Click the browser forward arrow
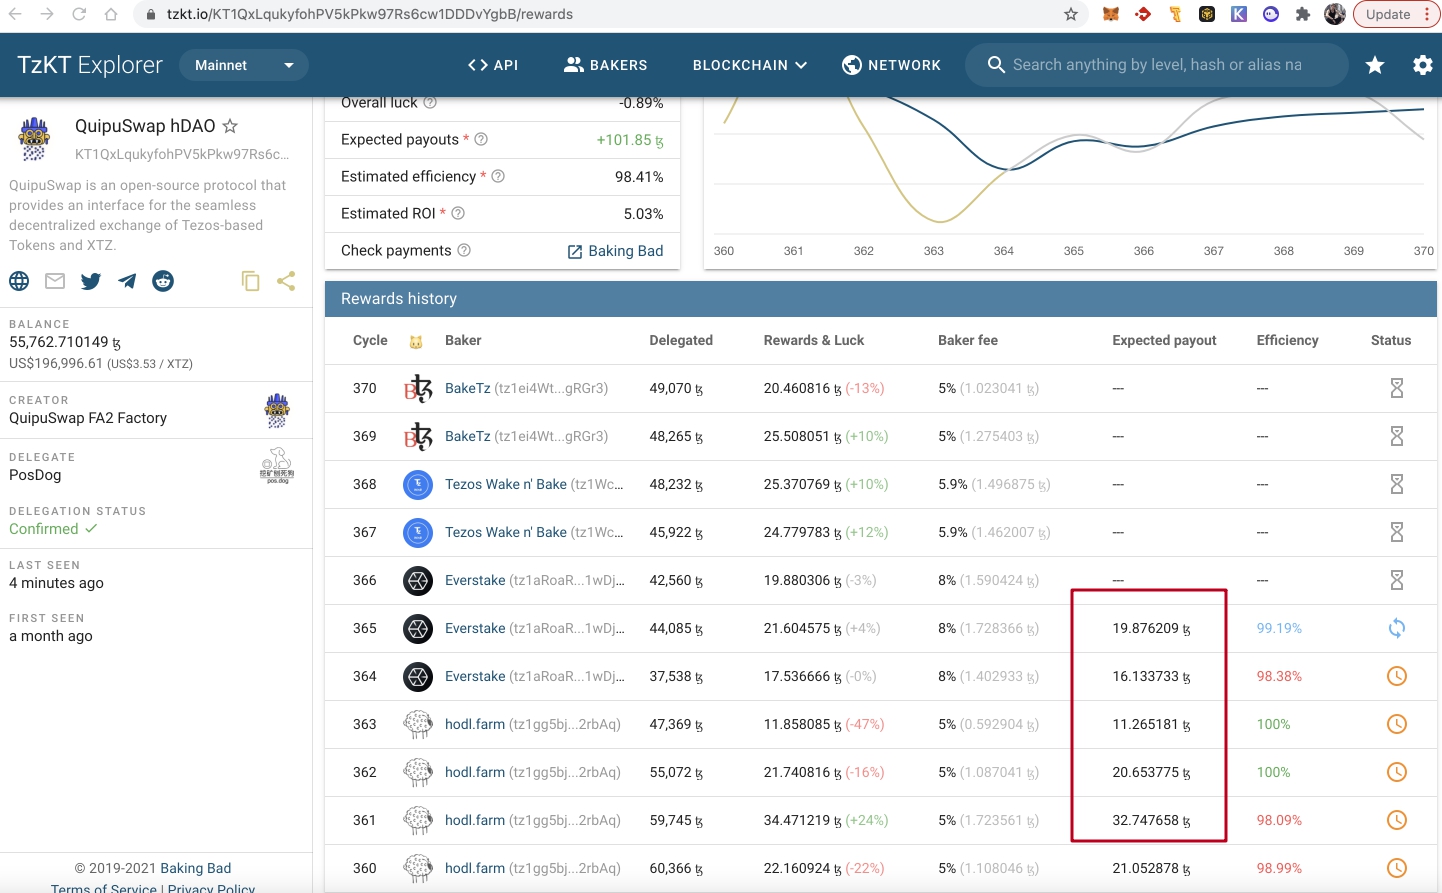1442x893 pixels. coord(47,14)
